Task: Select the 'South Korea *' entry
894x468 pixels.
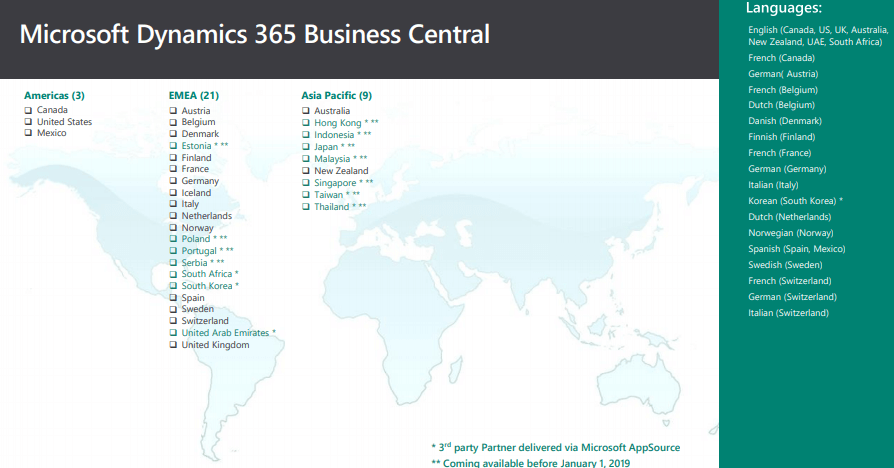Action: [210, 286]
